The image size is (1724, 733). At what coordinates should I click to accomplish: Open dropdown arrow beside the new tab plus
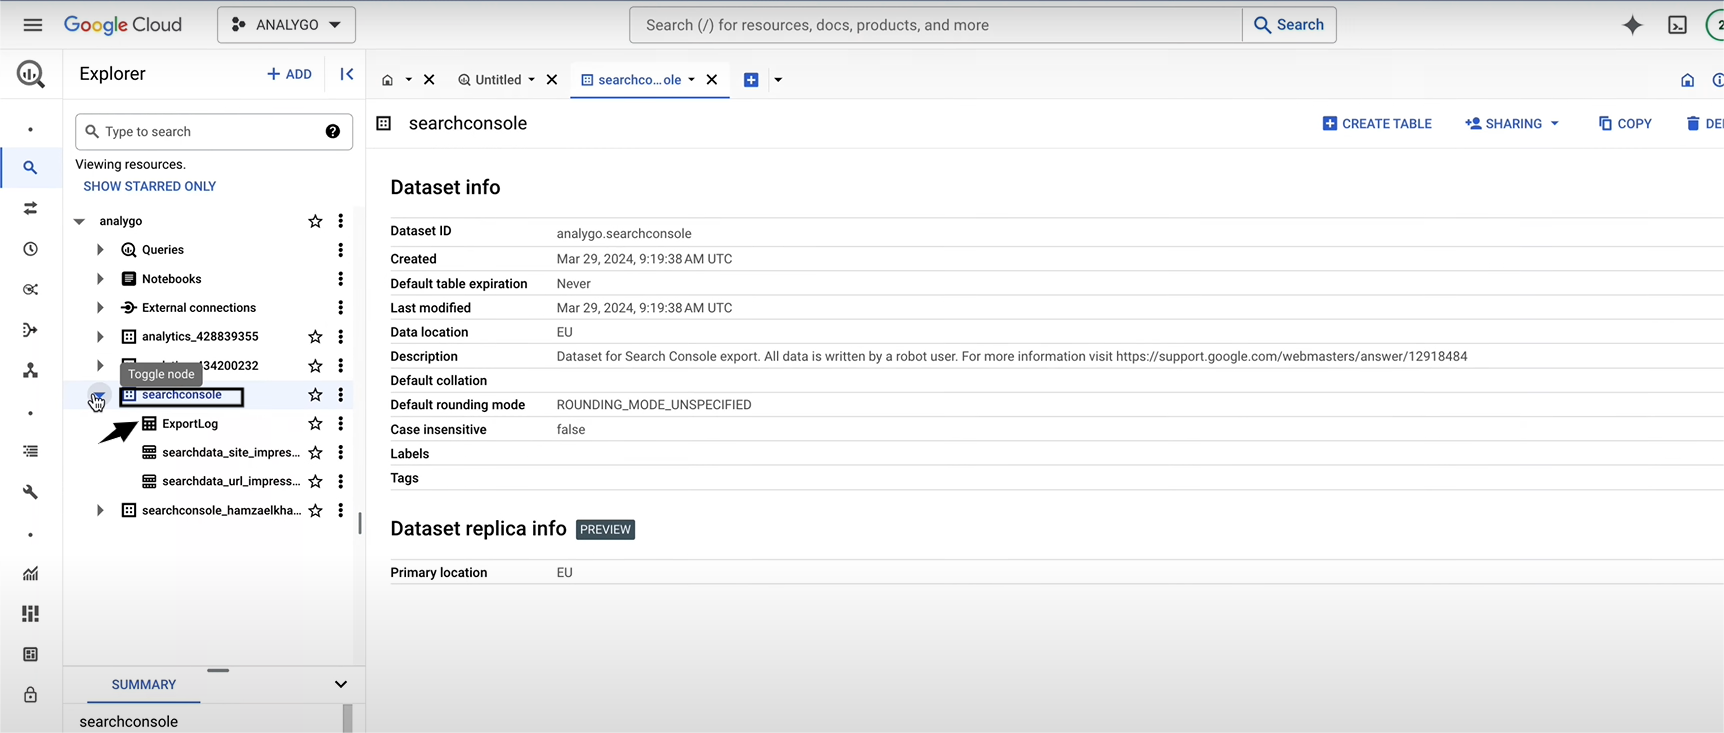pos(778,80)
